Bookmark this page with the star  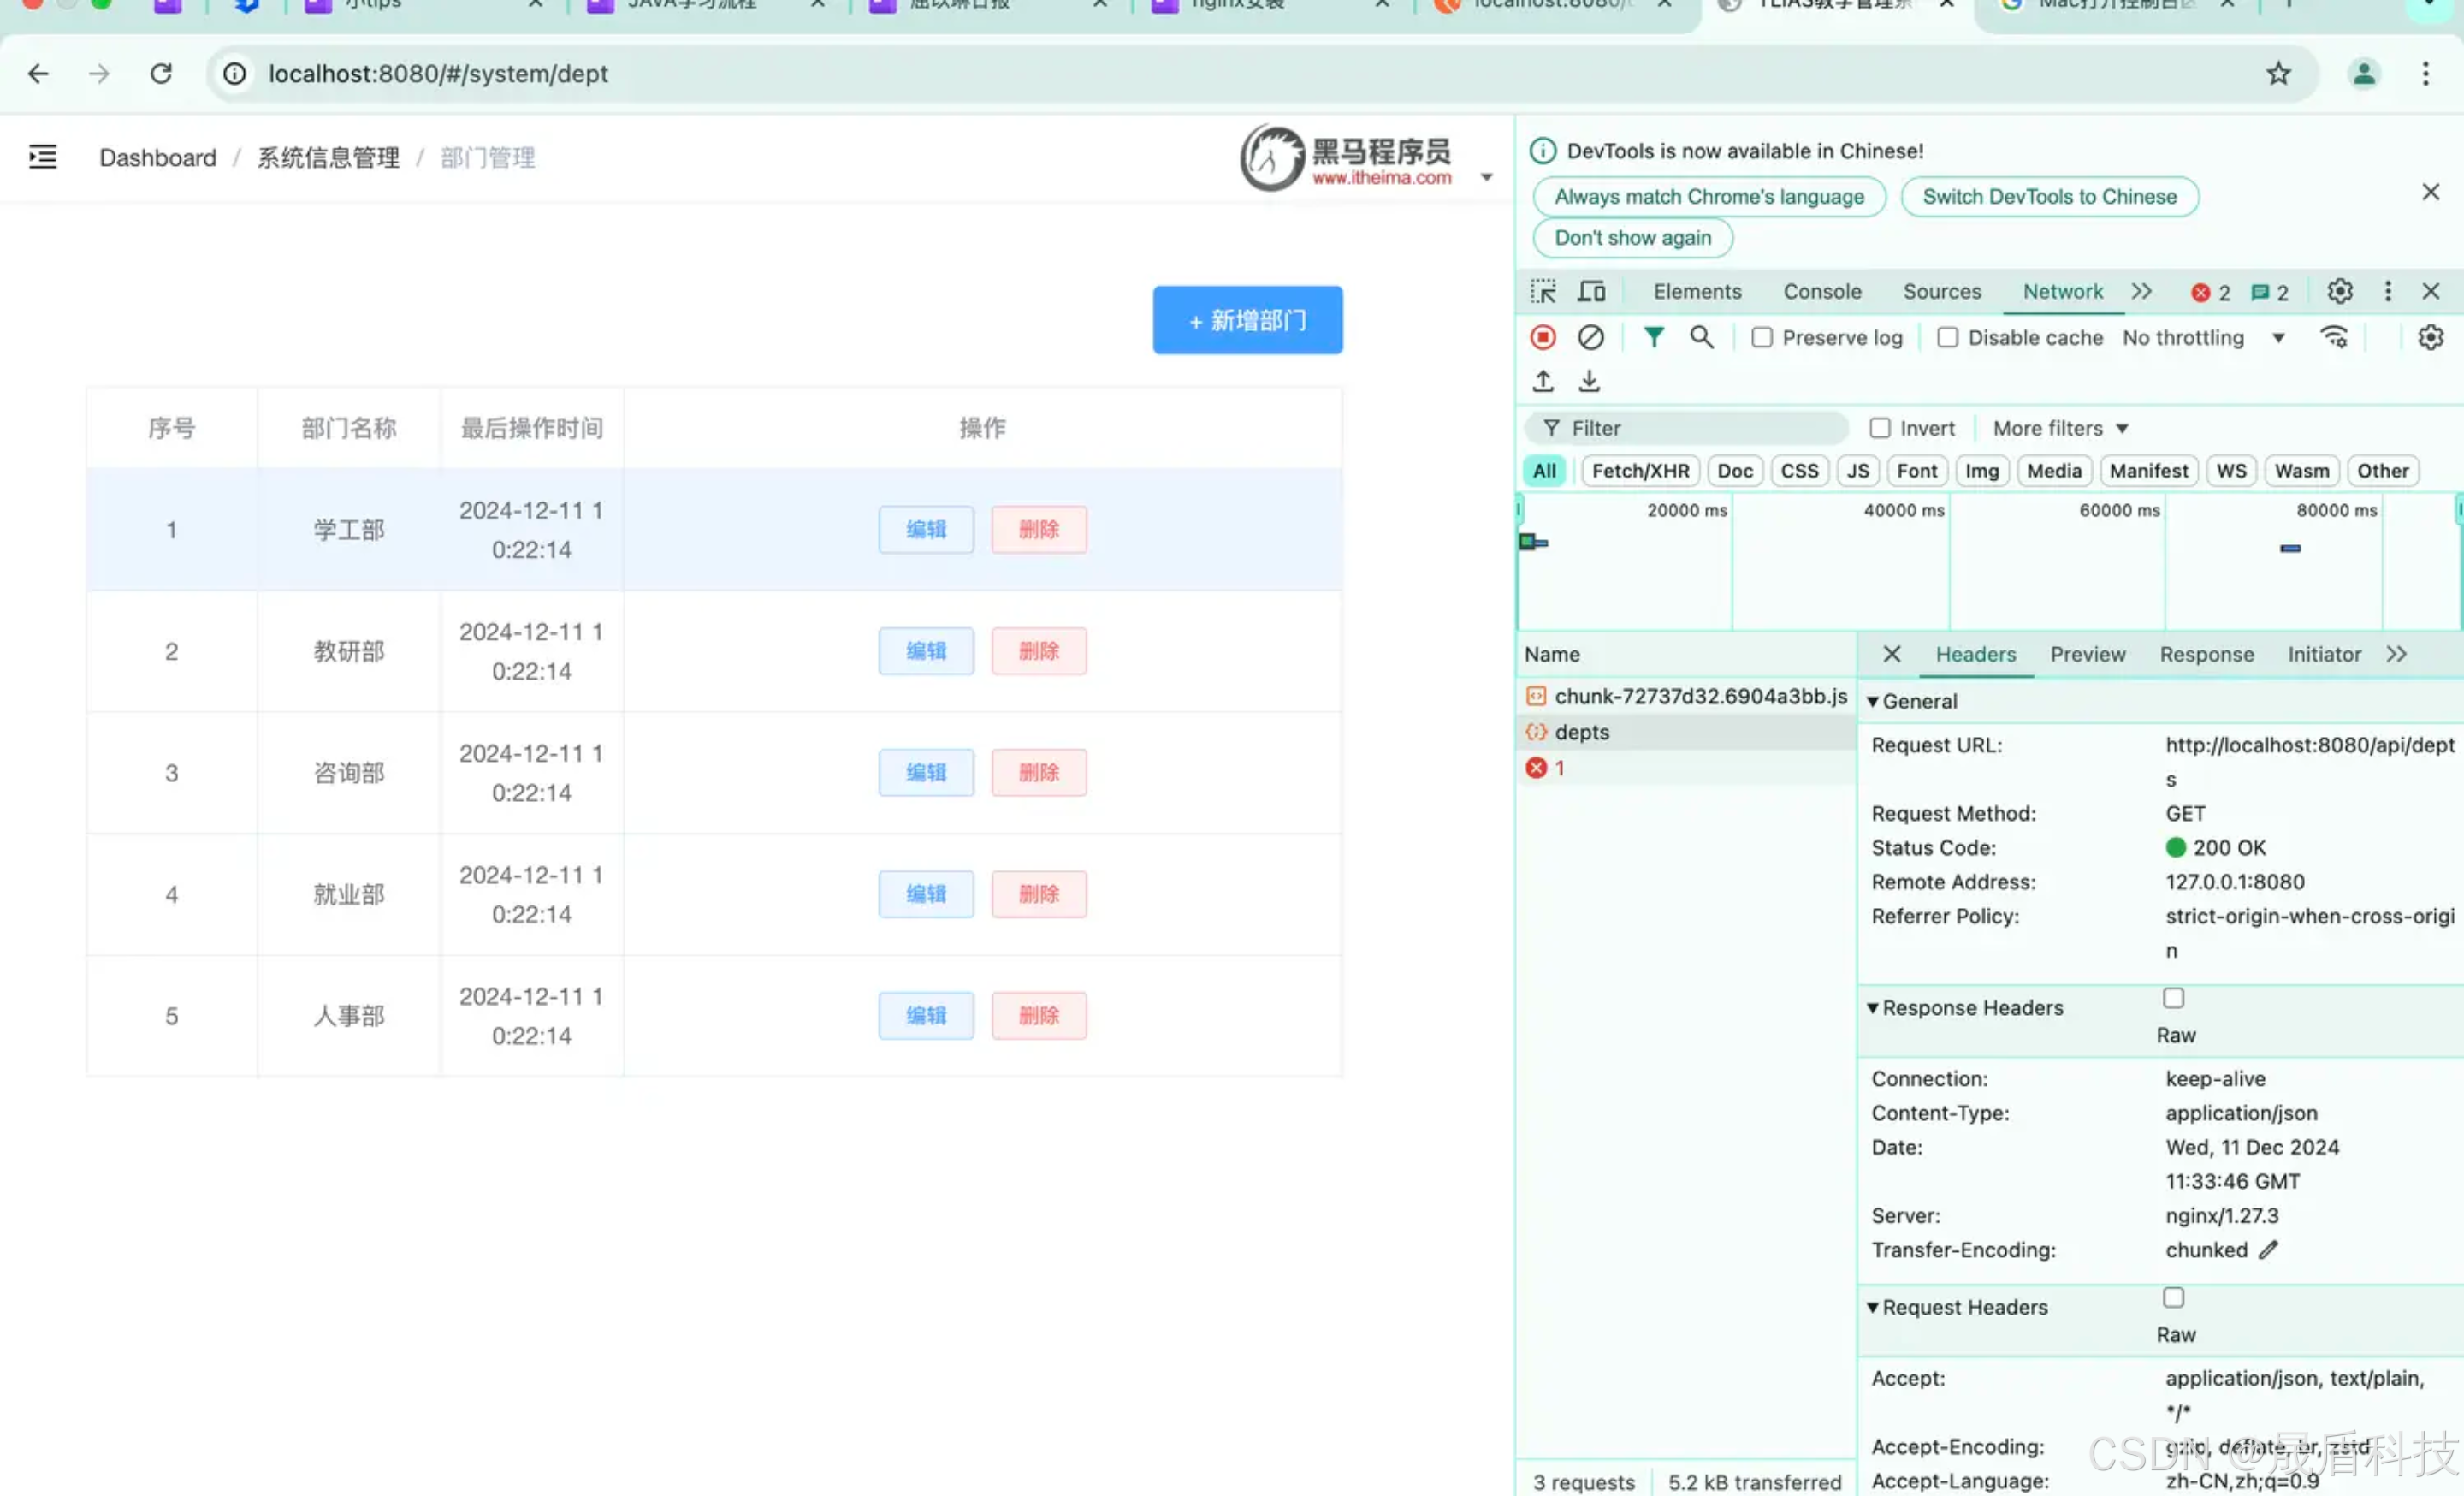click(x=2278, y=73)
